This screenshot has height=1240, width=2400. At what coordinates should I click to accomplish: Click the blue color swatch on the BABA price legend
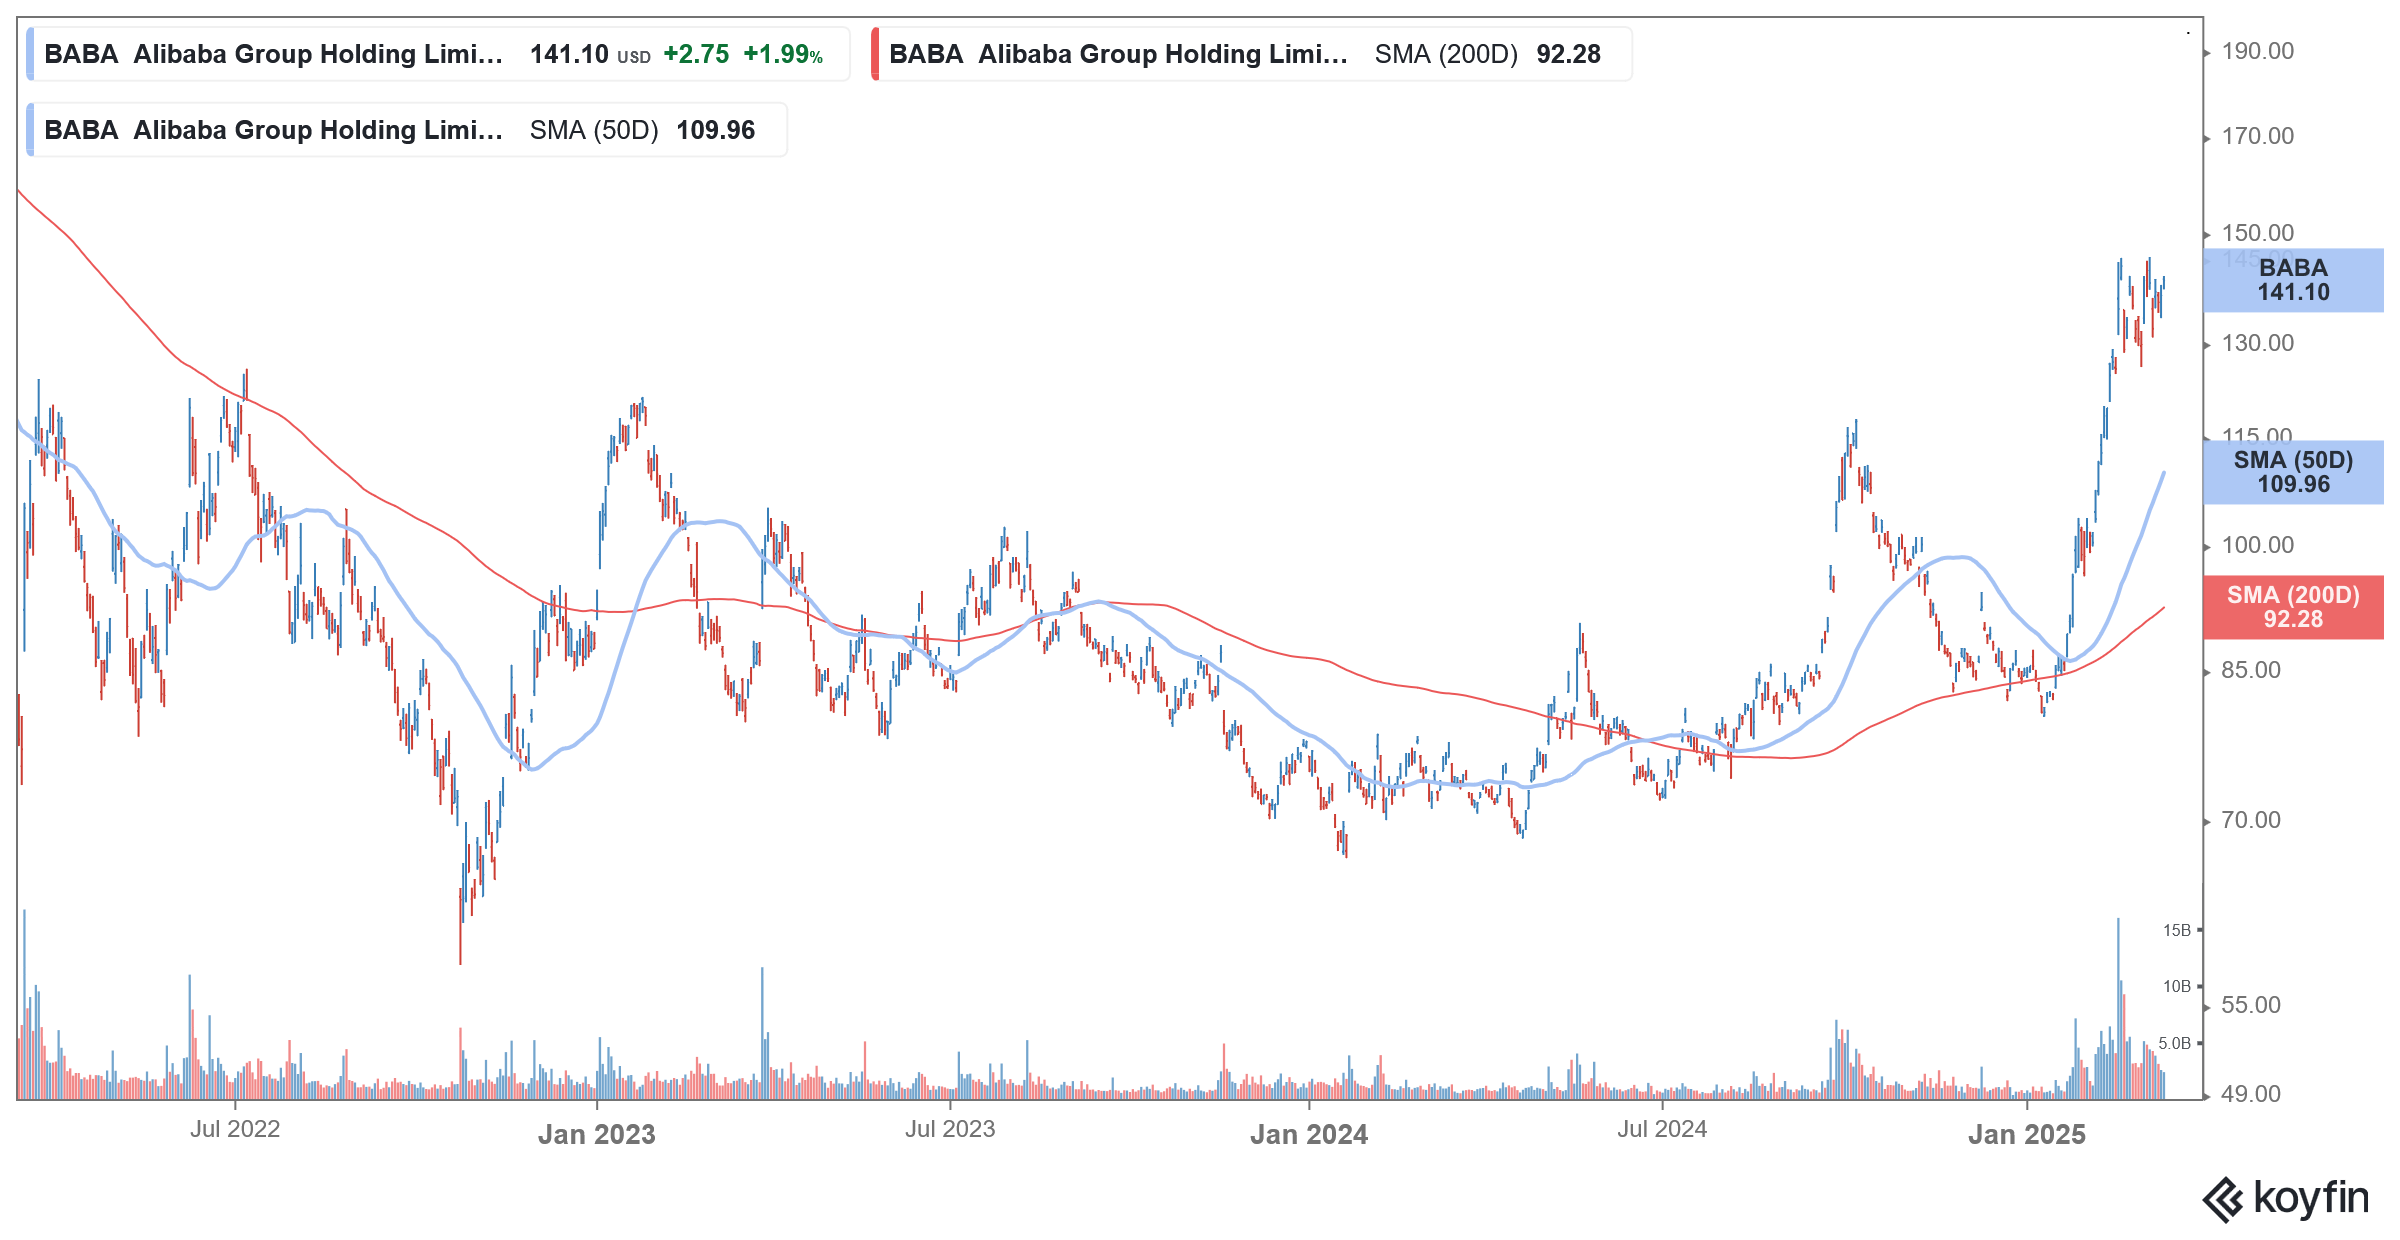[x=30, y=54]
